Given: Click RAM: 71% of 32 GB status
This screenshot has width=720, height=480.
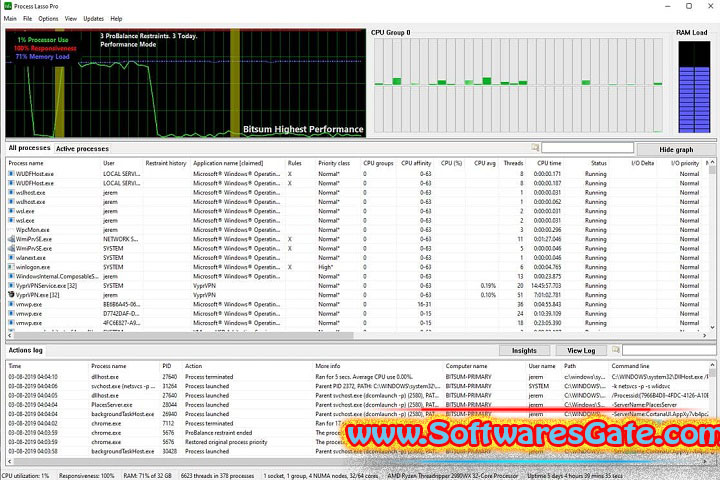Looking at the screenshot, I should pyautogui.click(x=147, y=476).
